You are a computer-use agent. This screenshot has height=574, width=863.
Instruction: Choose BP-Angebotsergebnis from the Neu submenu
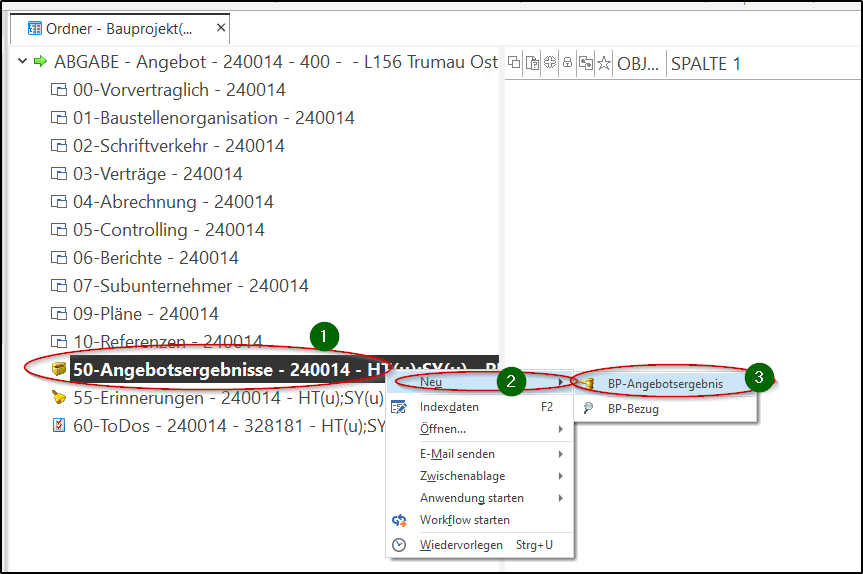[665, 384]
